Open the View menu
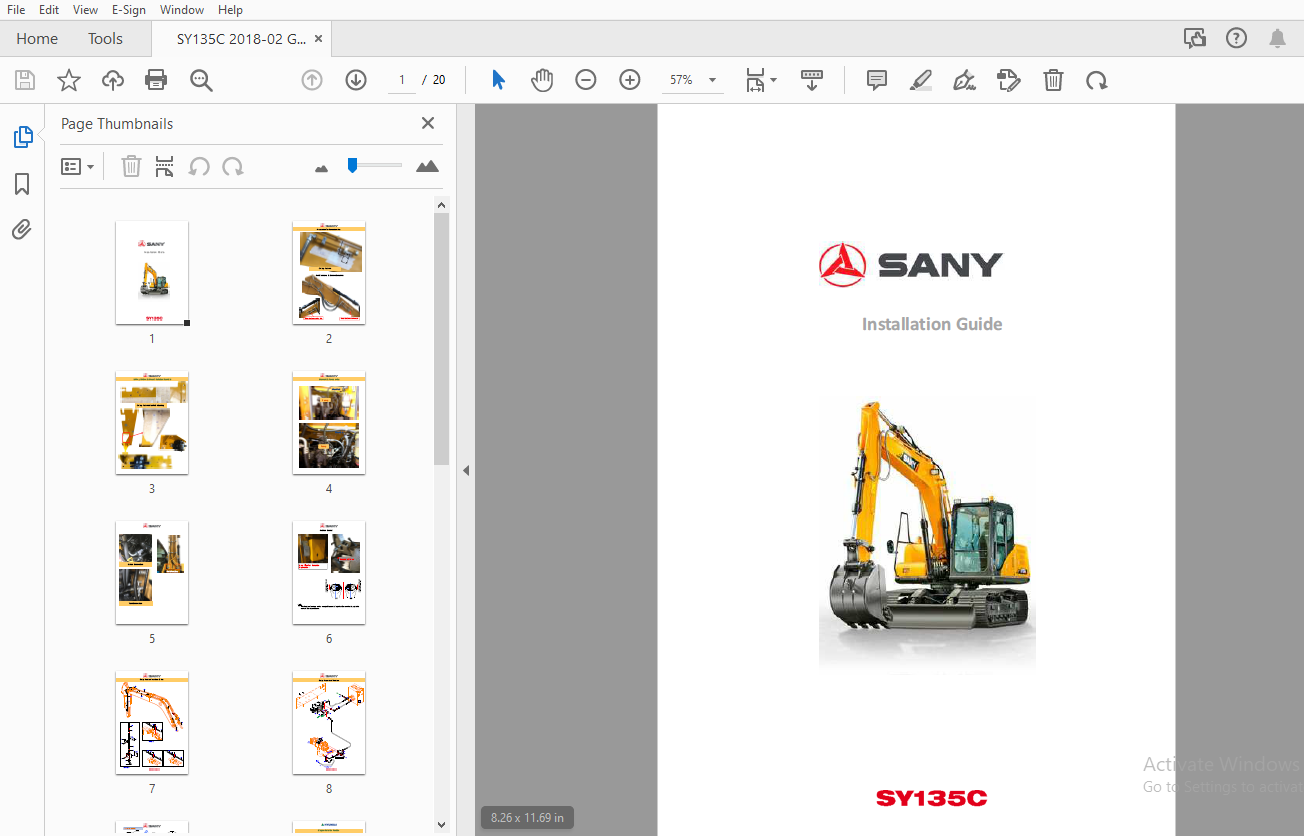Viewport: 1304px width, 836px height. coord(85,9)
